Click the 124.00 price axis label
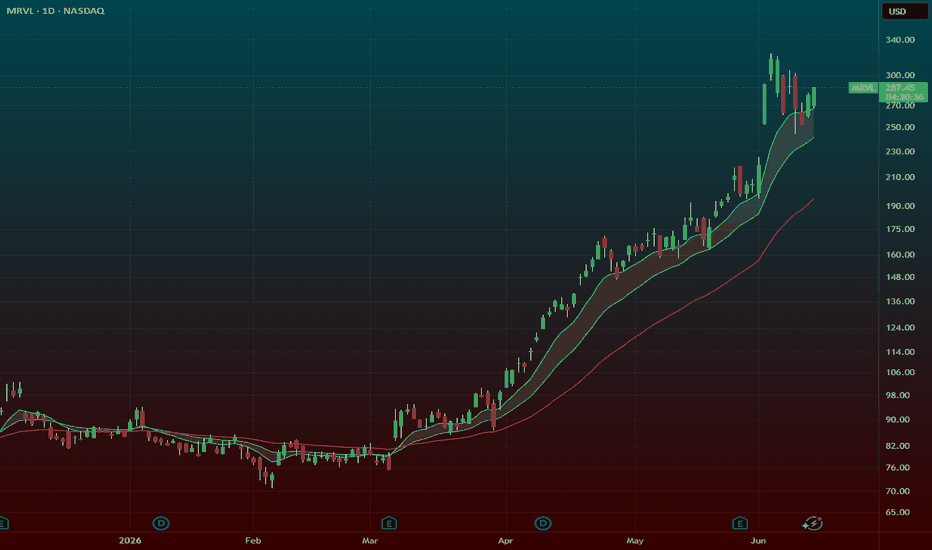This screenshot has width=932, height=550. [x=900, y=327]
